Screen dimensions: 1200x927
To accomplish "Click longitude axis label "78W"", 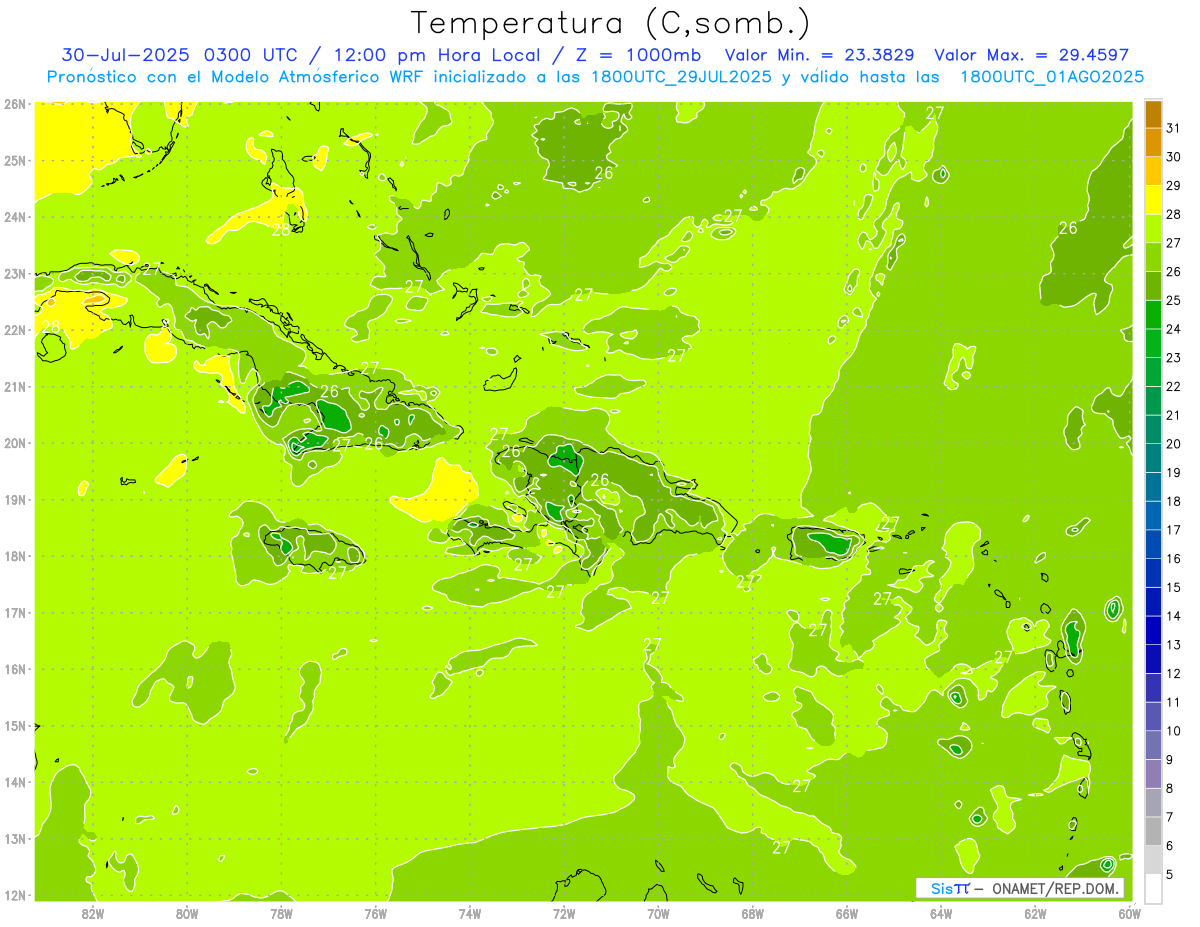I will [x=281, y=913].
